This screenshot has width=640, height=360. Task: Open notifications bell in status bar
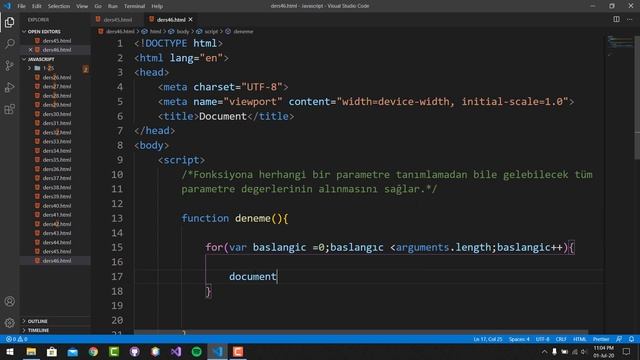631,339
